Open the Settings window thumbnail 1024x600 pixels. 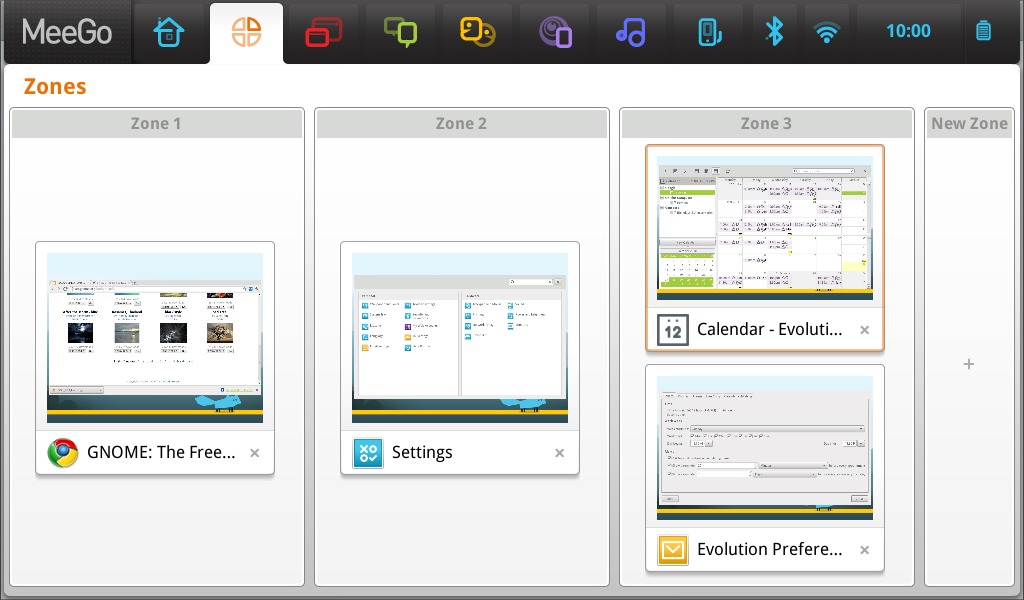[x=460, y=337]
